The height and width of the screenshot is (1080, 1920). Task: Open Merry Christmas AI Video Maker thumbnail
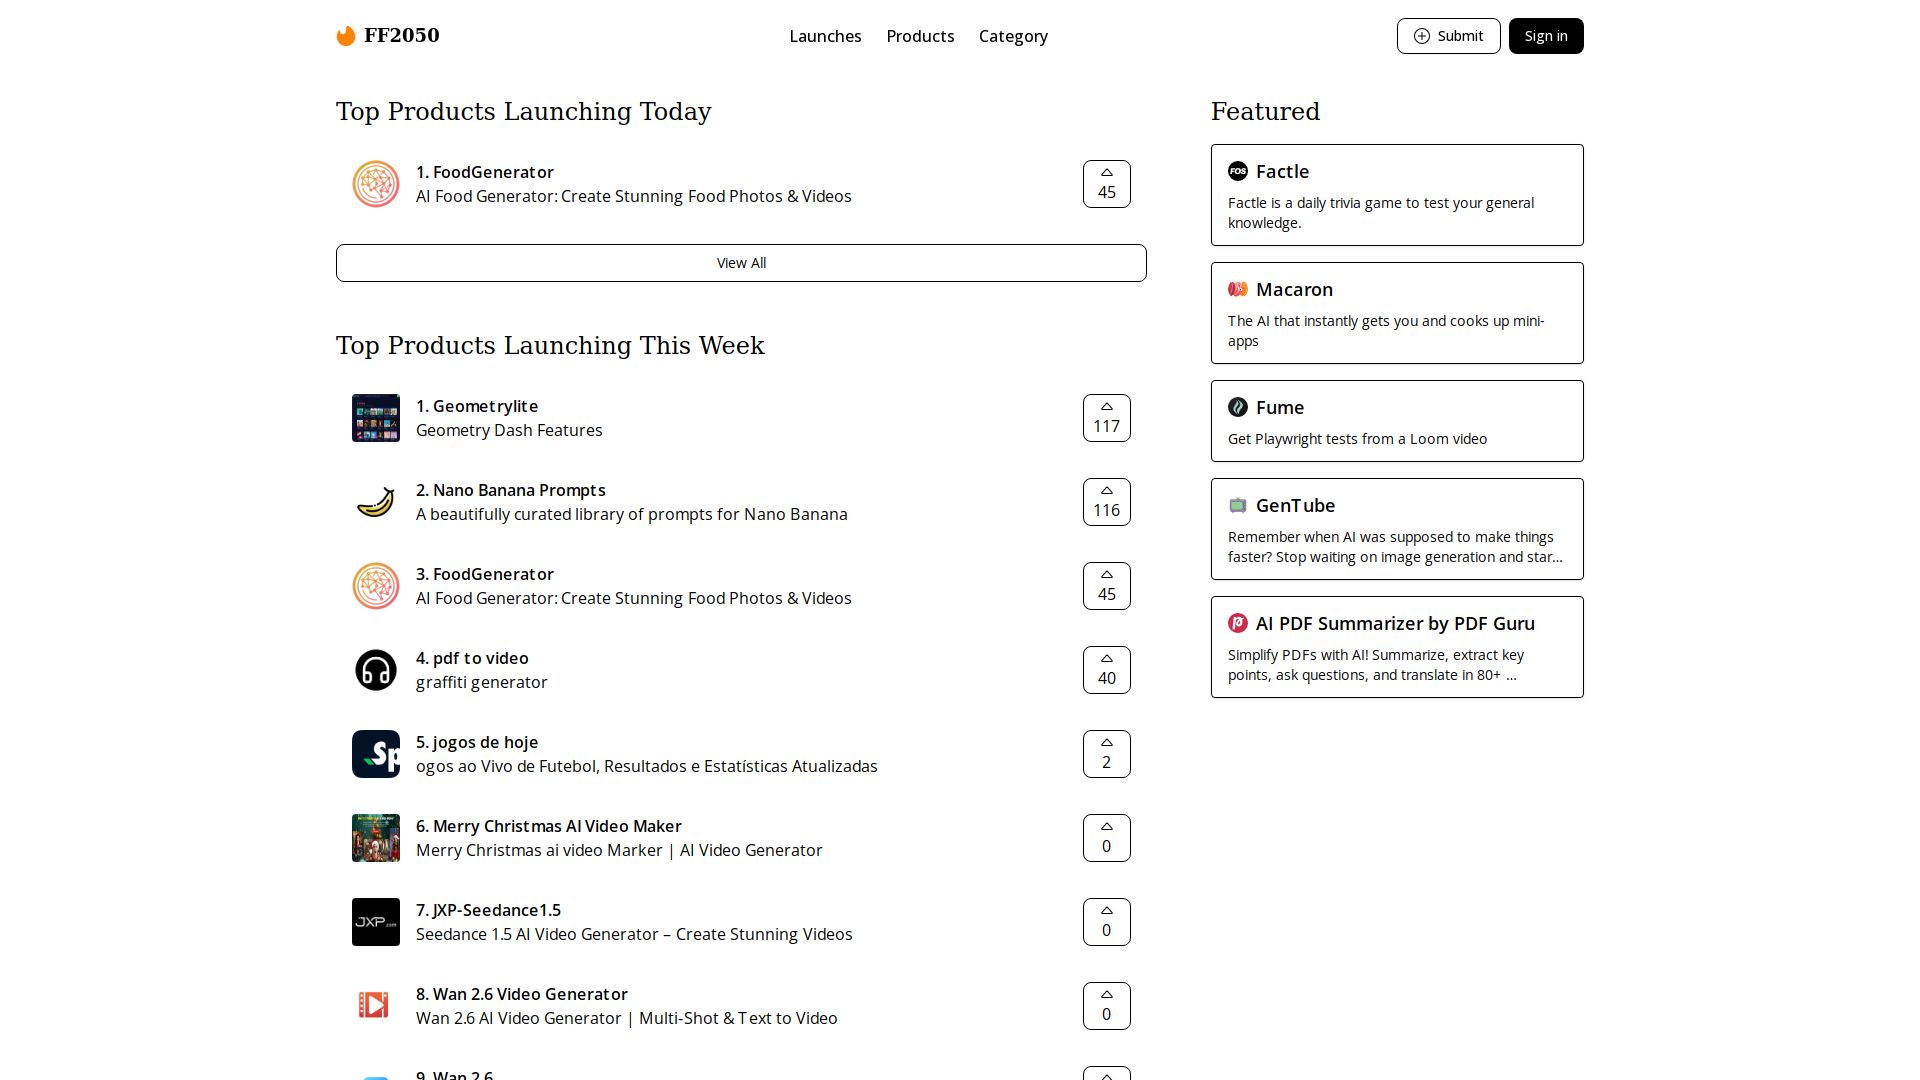click(x=376, y=838)
